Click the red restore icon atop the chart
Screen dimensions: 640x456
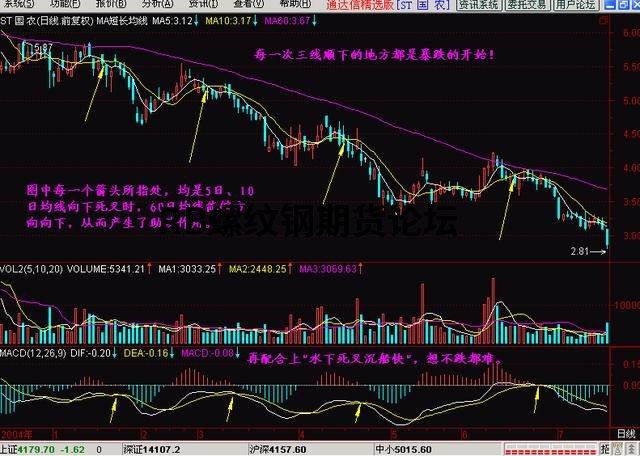point(604,20)
